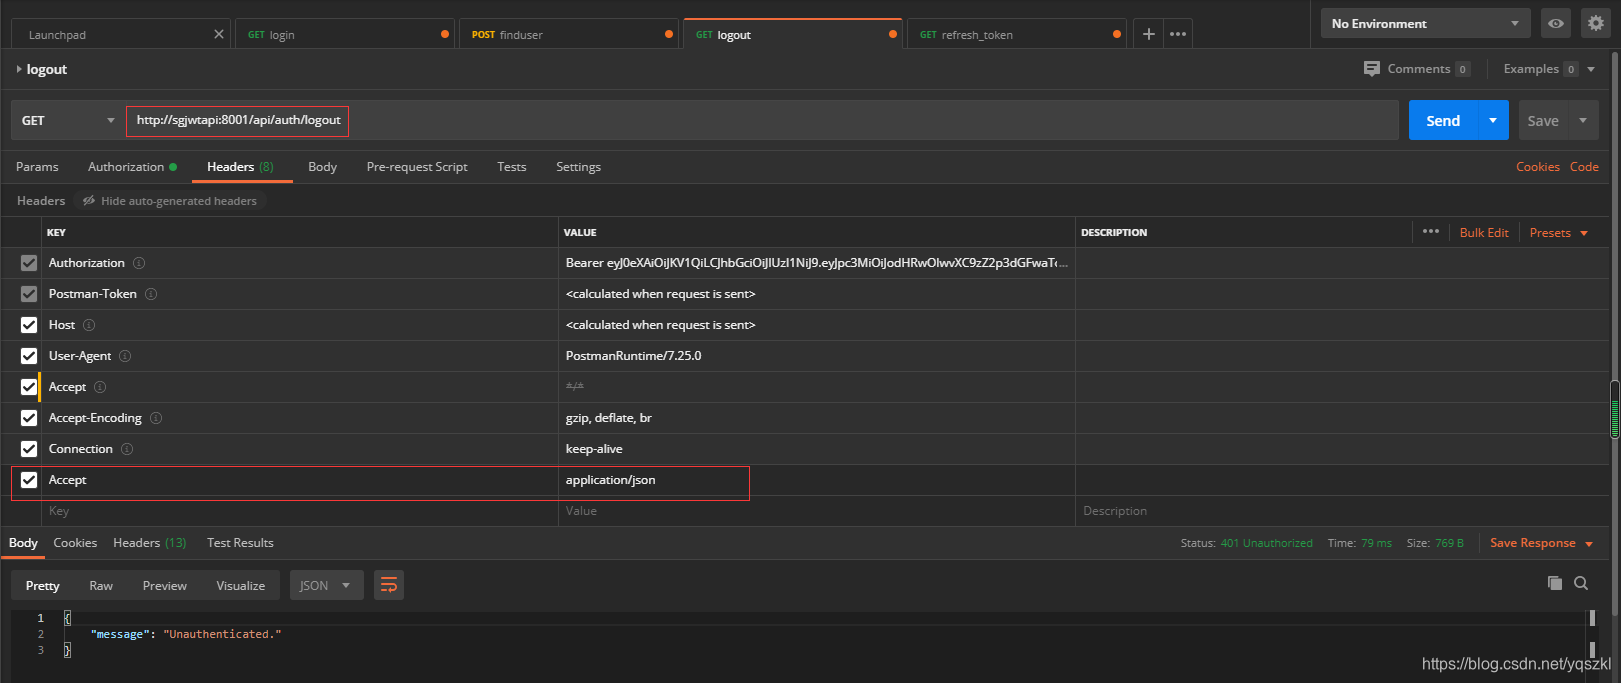This screenshot has height=683, width=1621.
Task: Switch to the GET refresh_token tab
Action: pyautogui.click(x=1016, y=34)
